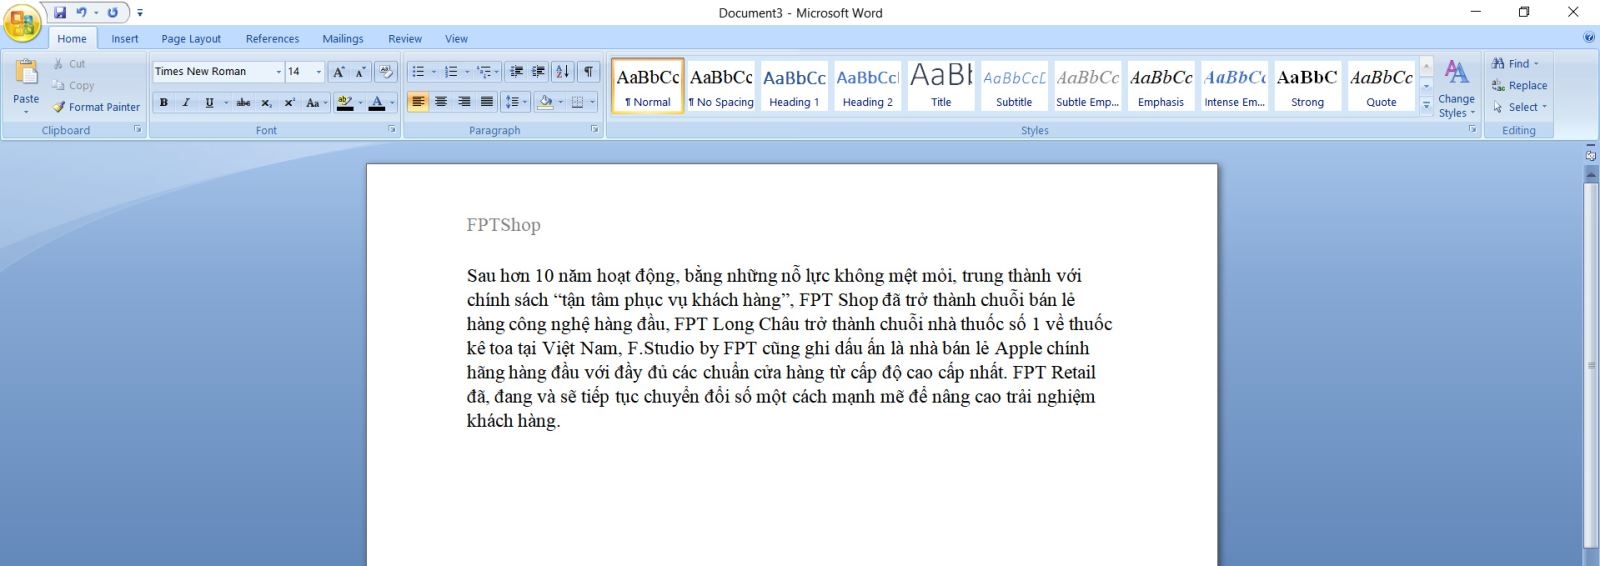Toggle Align Text Left
1600x566 pixels.
click(418, 102)
